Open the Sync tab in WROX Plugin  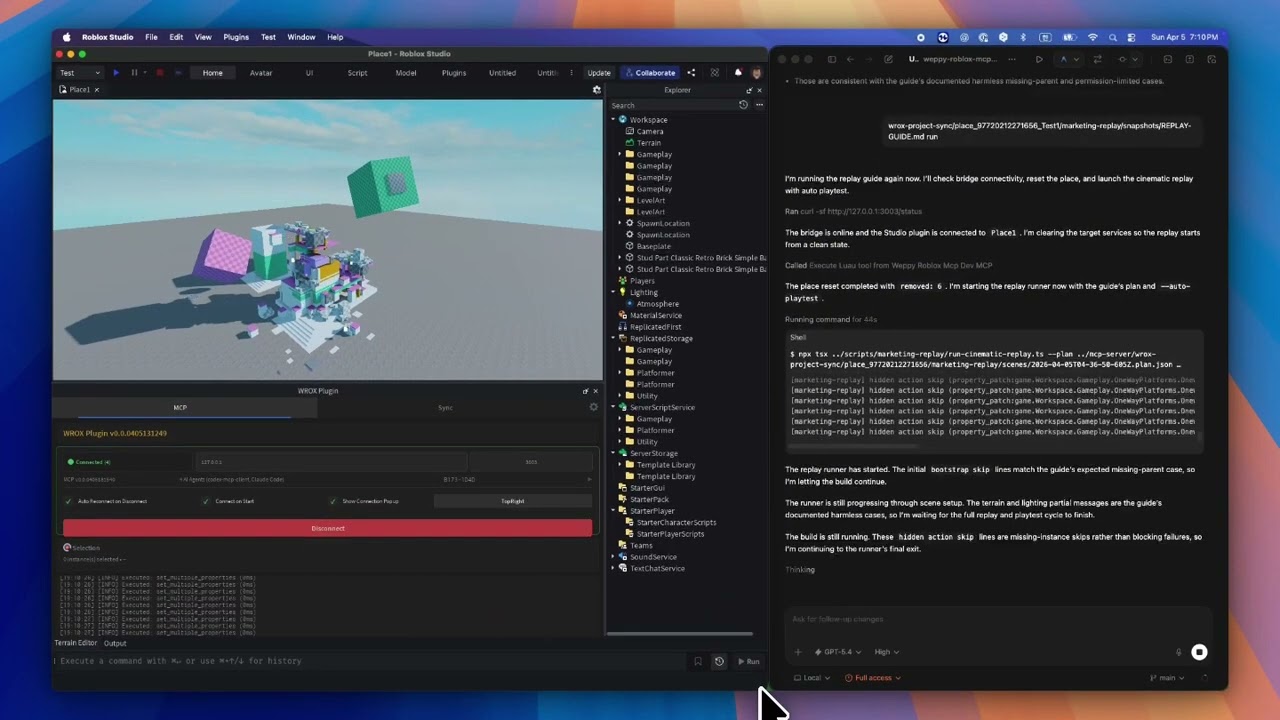click(x=446, y=407)
